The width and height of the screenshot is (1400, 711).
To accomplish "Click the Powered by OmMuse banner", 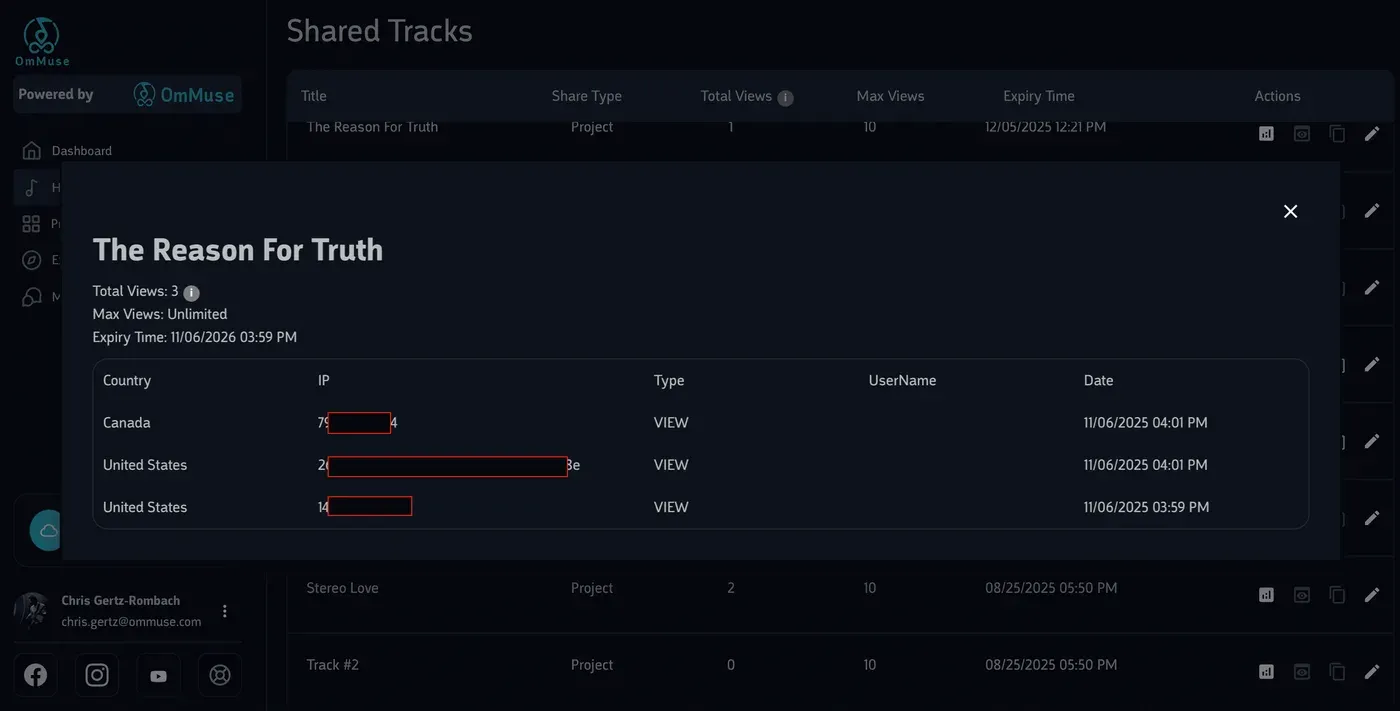I will click(128, 94).
